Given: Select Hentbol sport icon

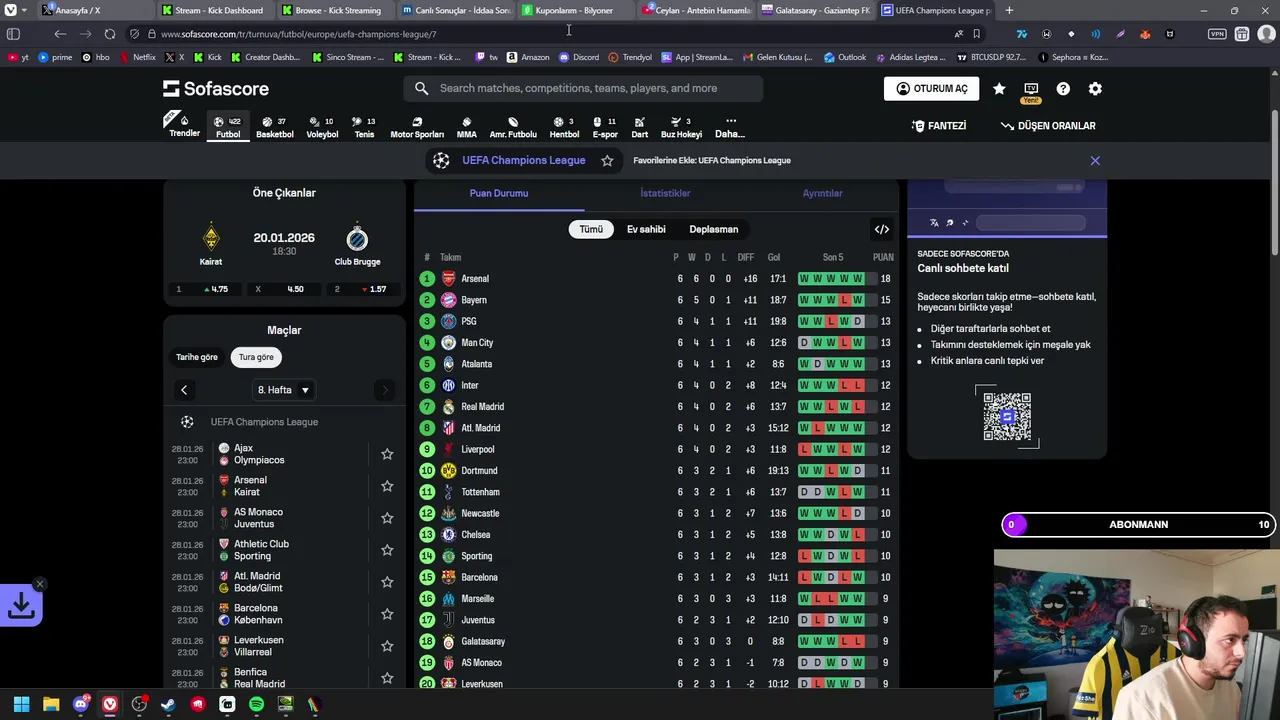Looking at the screenshot, I should click(x=564, y=127).
